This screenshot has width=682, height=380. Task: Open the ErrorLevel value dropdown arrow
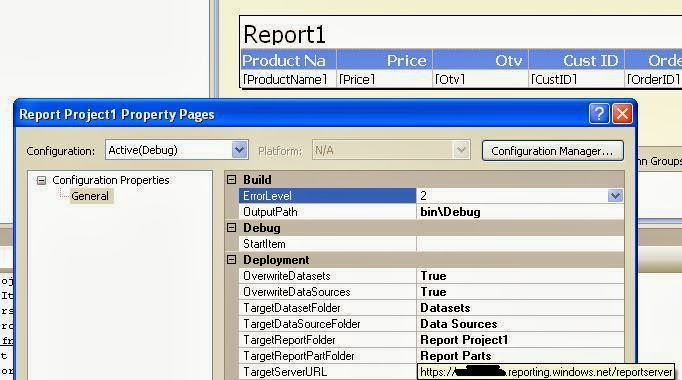coord(615,196)
